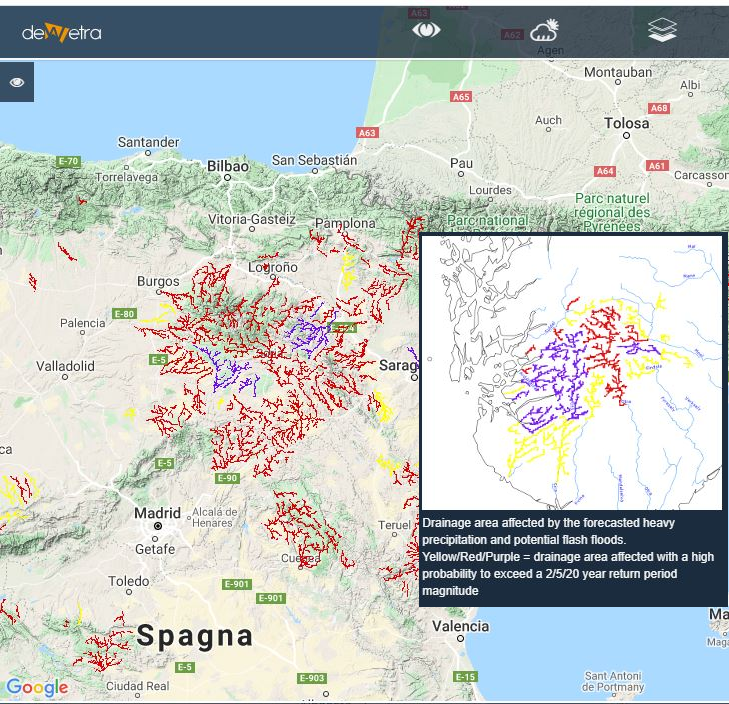Toggle the eye visibility button on left
729x704 pixels.
[17, 82]
